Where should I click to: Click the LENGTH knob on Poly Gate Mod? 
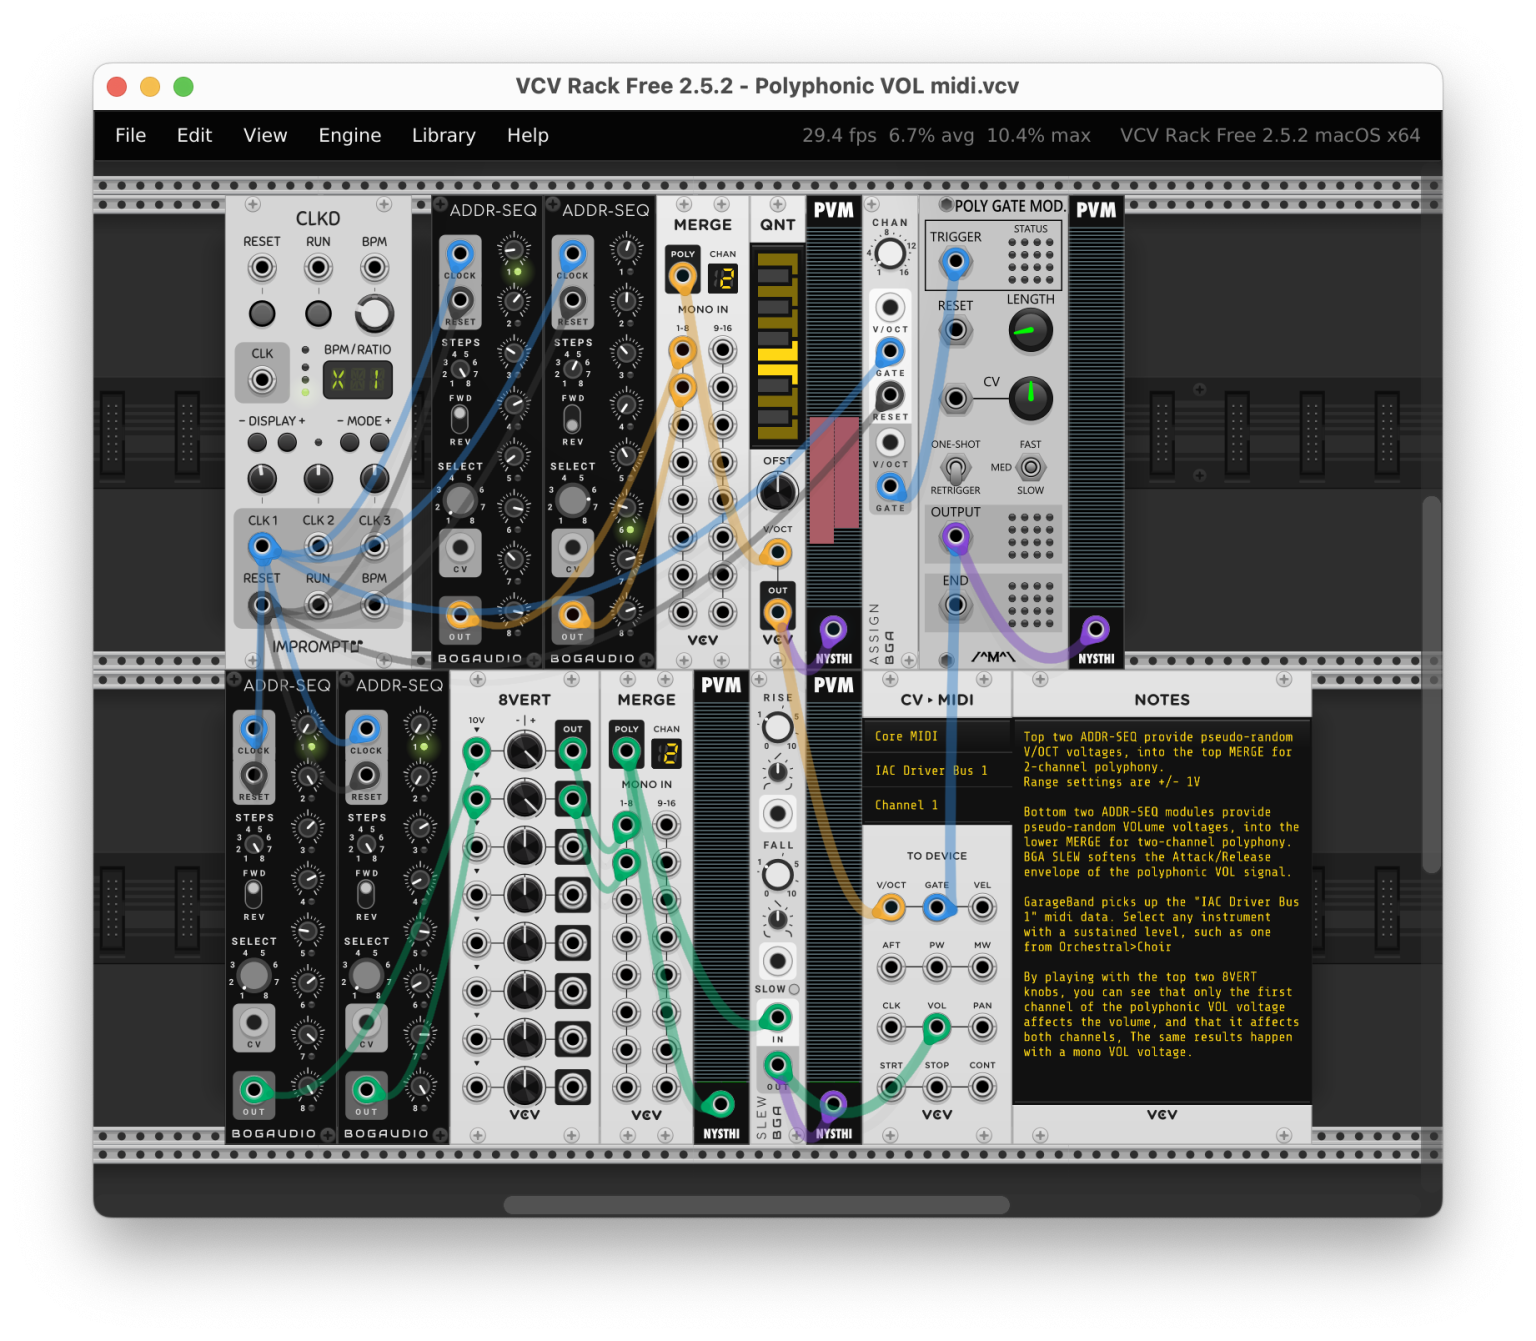point(1030,331)
